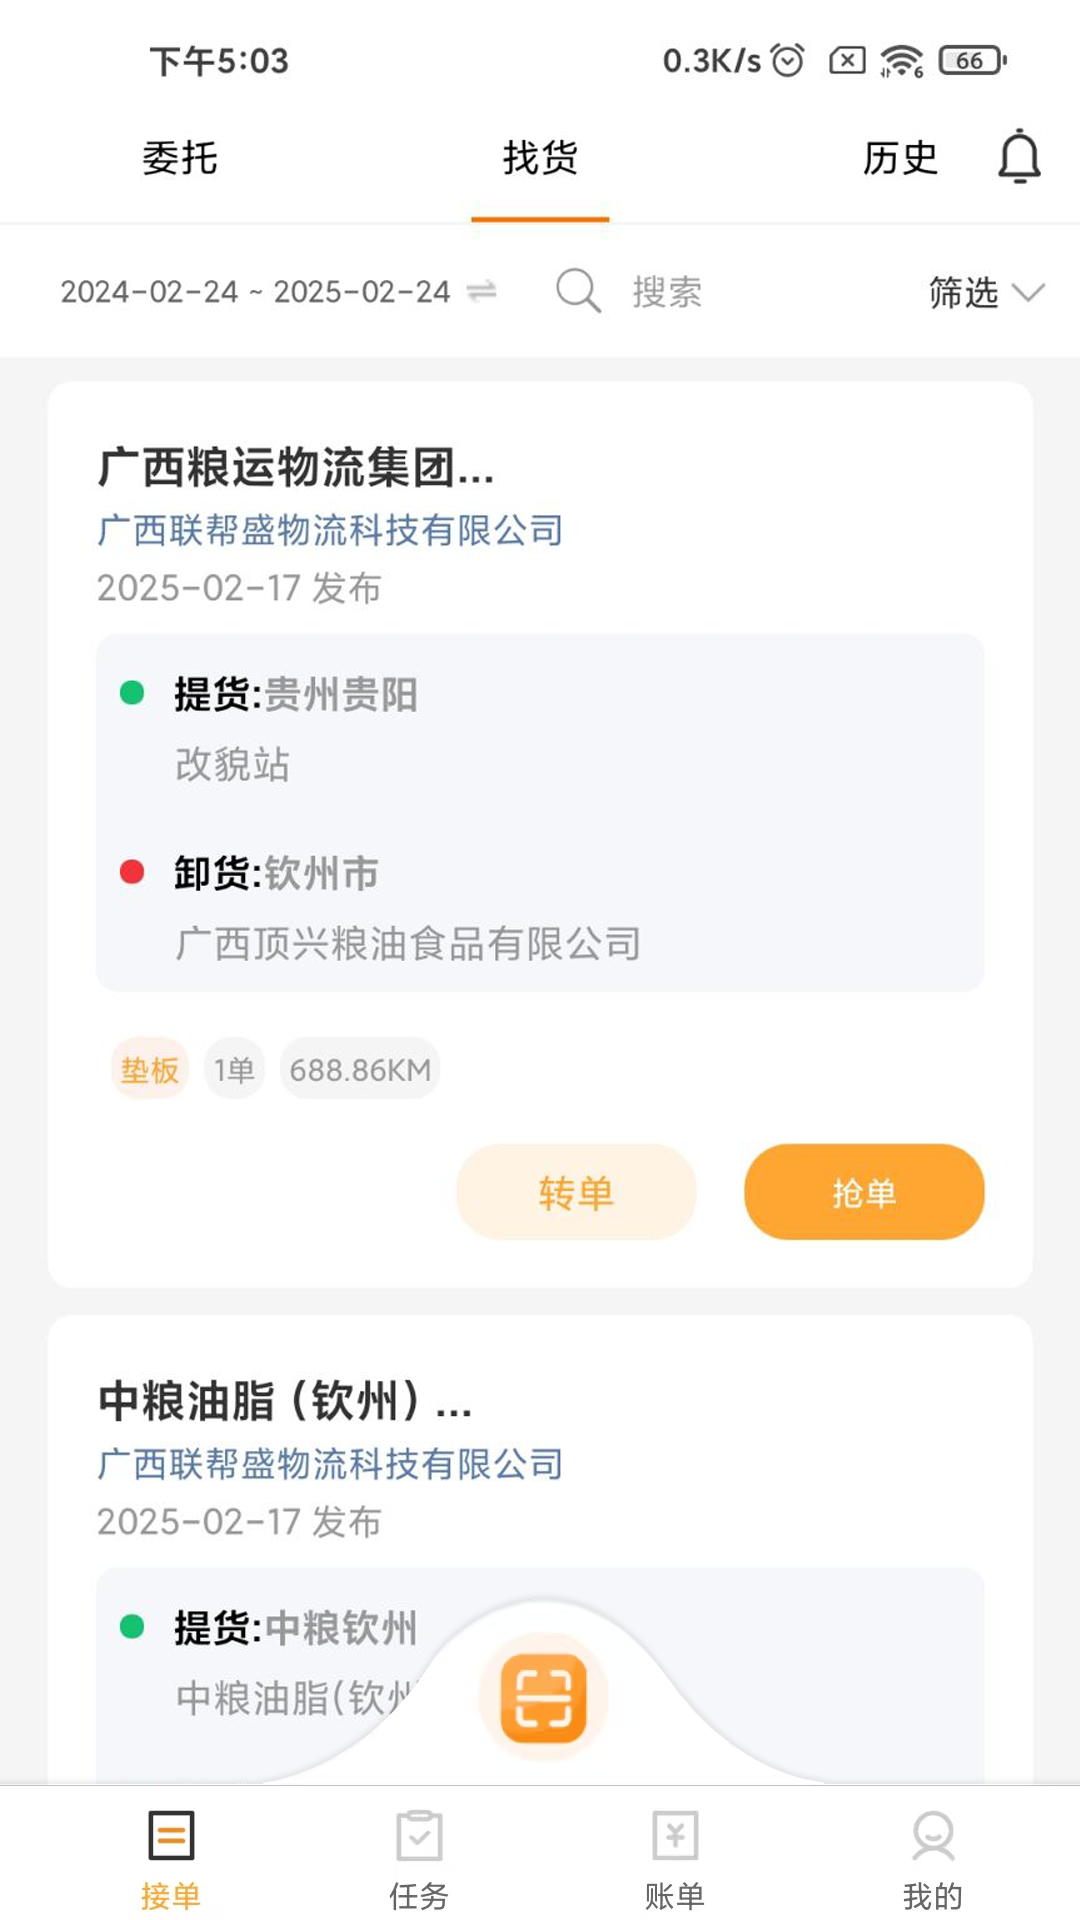Open the 中粮油脂（钦州）order card title
The image size is (1080, 1920).
285,1401
